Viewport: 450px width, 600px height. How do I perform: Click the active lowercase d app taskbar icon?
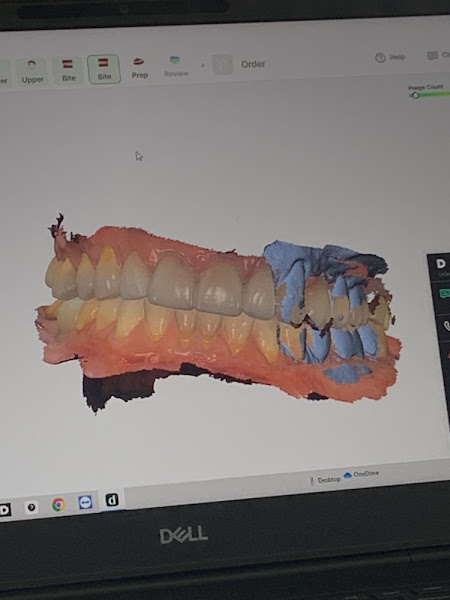pyautogui.click(x=112, y=500)
